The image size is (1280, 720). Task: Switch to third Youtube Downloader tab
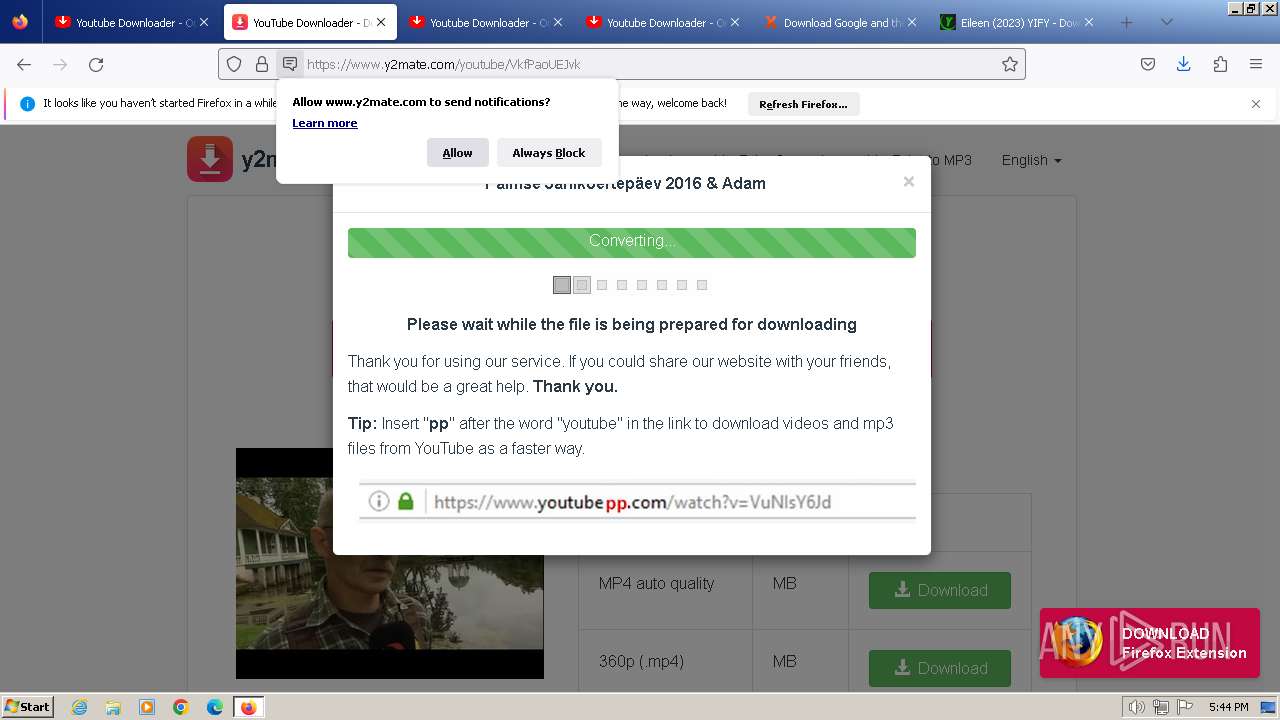(x=485, y=22)
